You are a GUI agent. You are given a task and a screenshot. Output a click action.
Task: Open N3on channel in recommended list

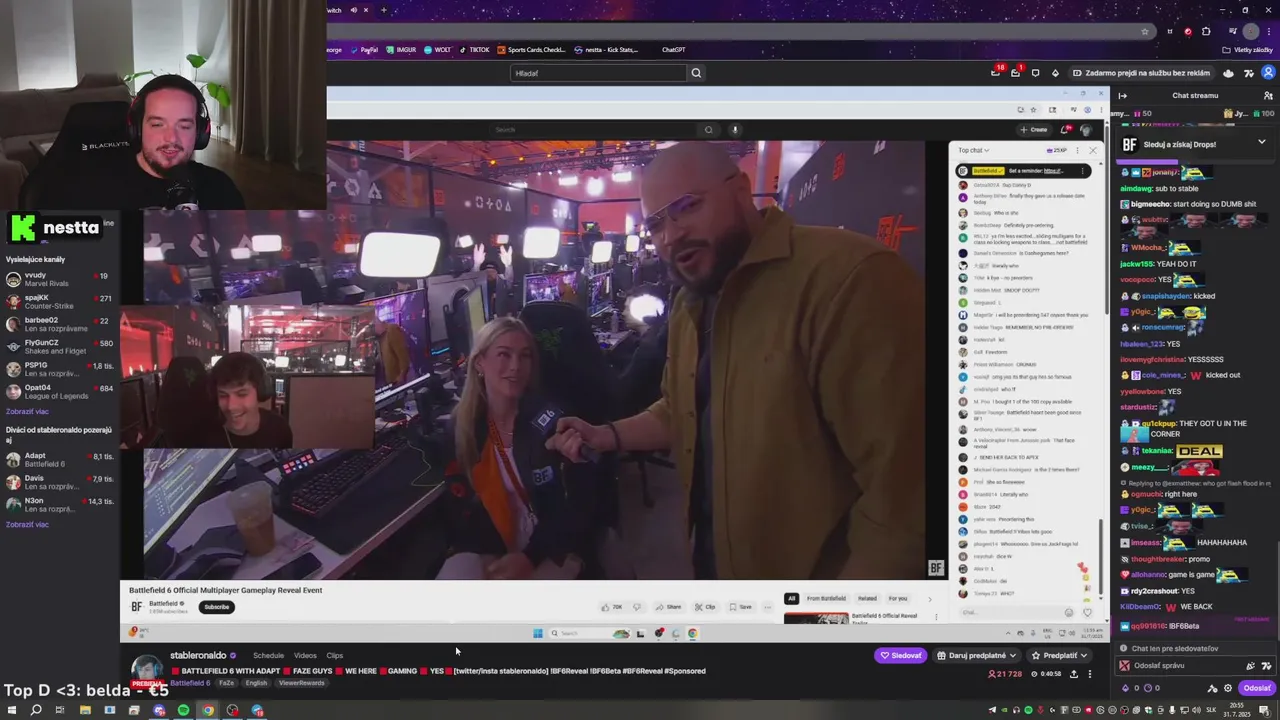point(60,505)
